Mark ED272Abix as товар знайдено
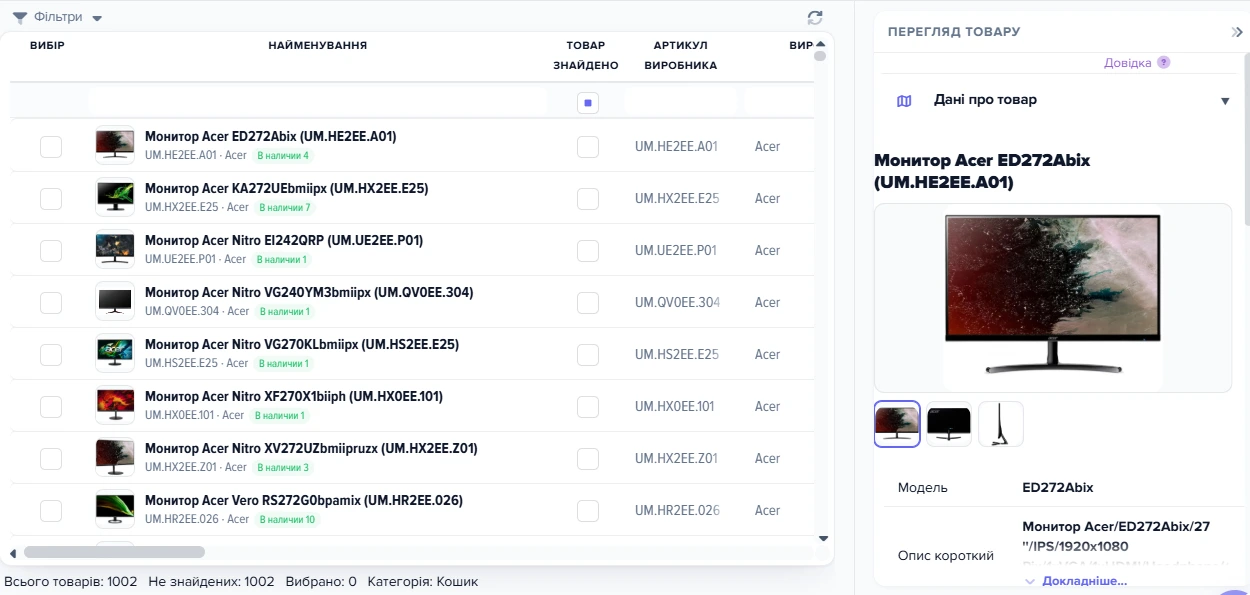Viewport: 1250px width, 595px height. click(x=588, y=147)
